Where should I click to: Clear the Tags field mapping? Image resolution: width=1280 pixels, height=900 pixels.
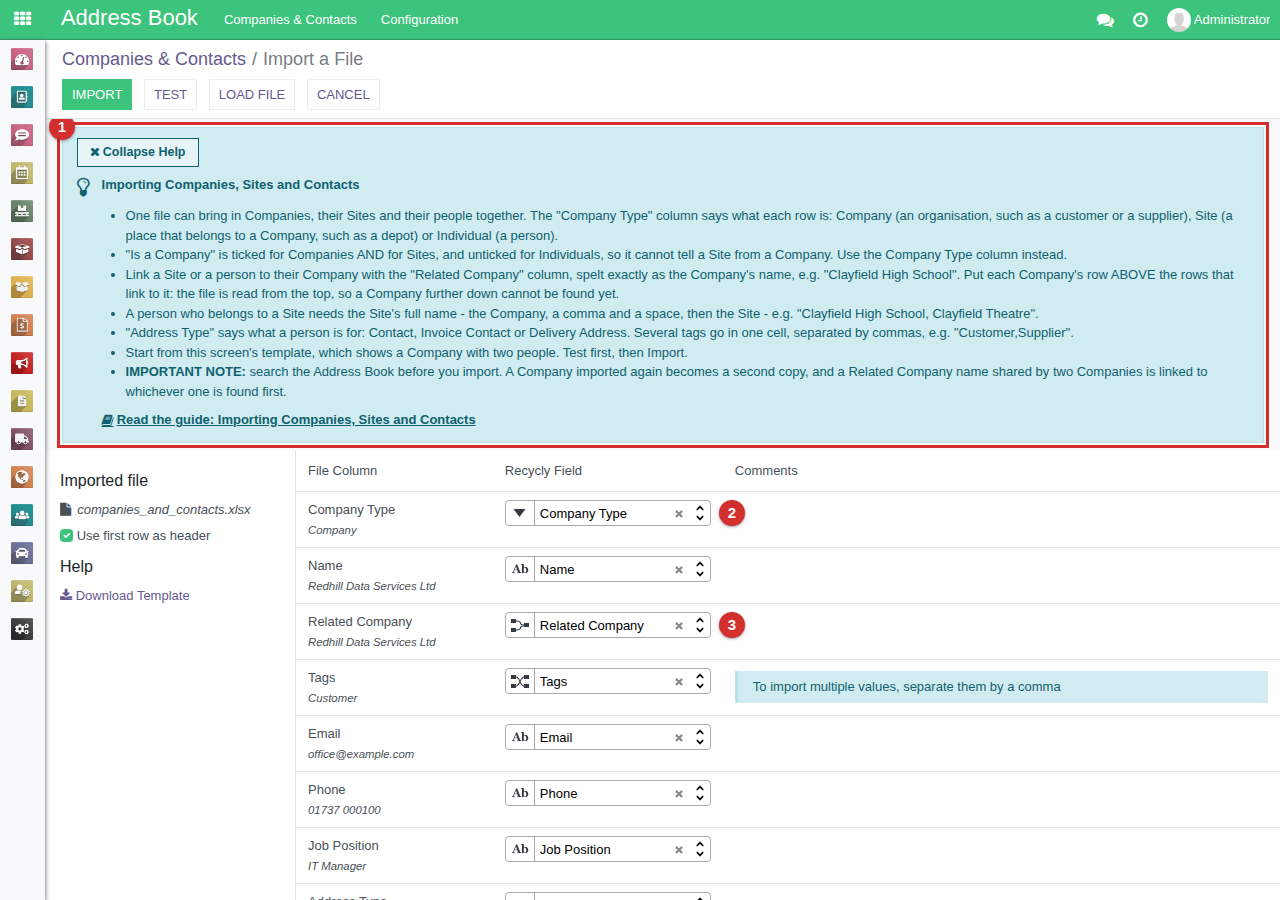pos(679,682)
